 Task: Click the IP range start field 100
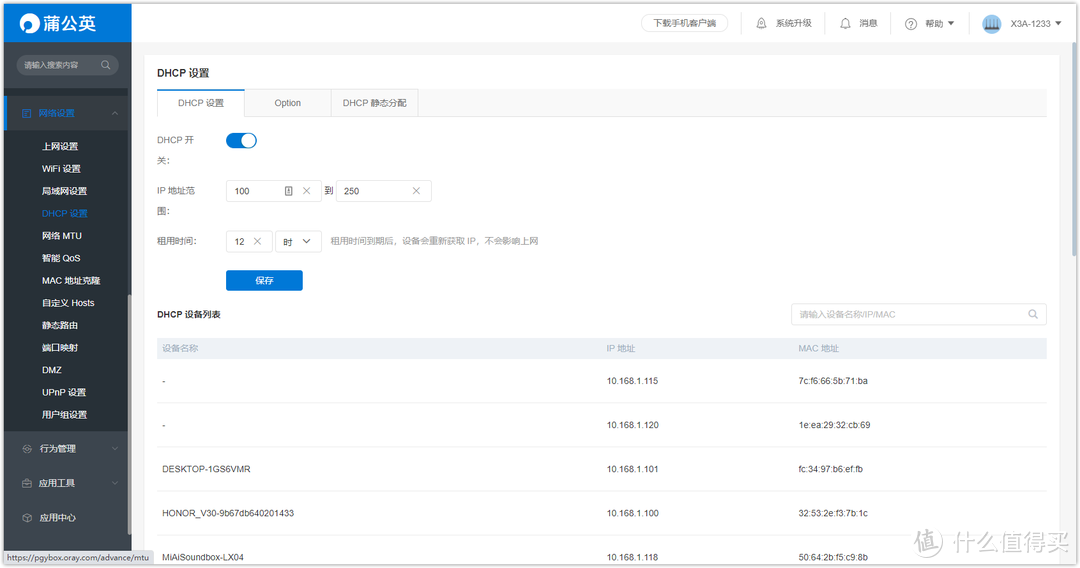pos(256,191)
